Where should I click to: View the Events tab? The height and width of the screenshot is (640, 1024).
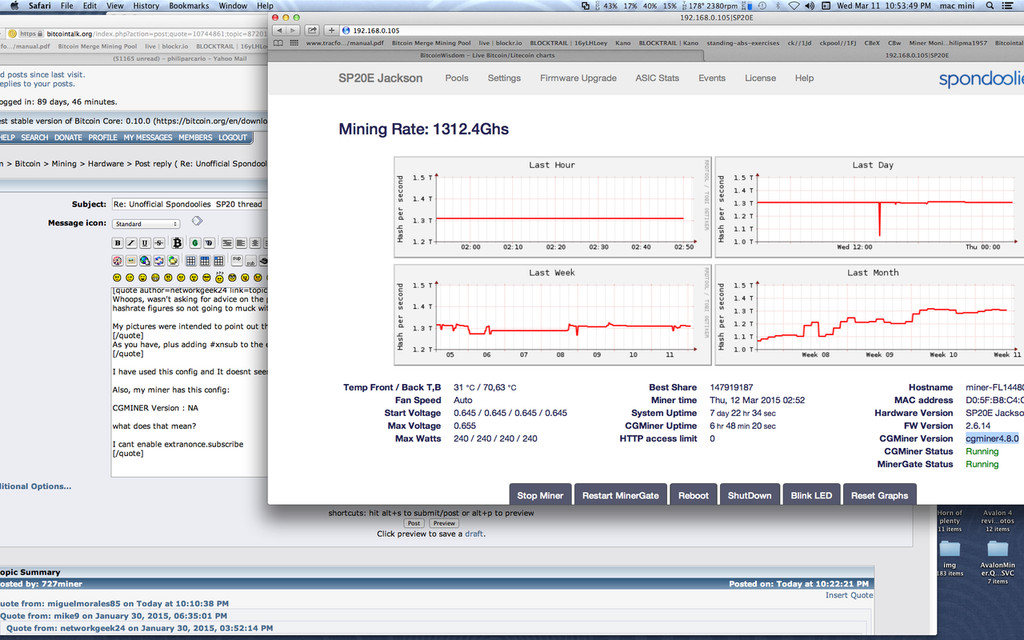pyautogui.click(x=712, y=78)
